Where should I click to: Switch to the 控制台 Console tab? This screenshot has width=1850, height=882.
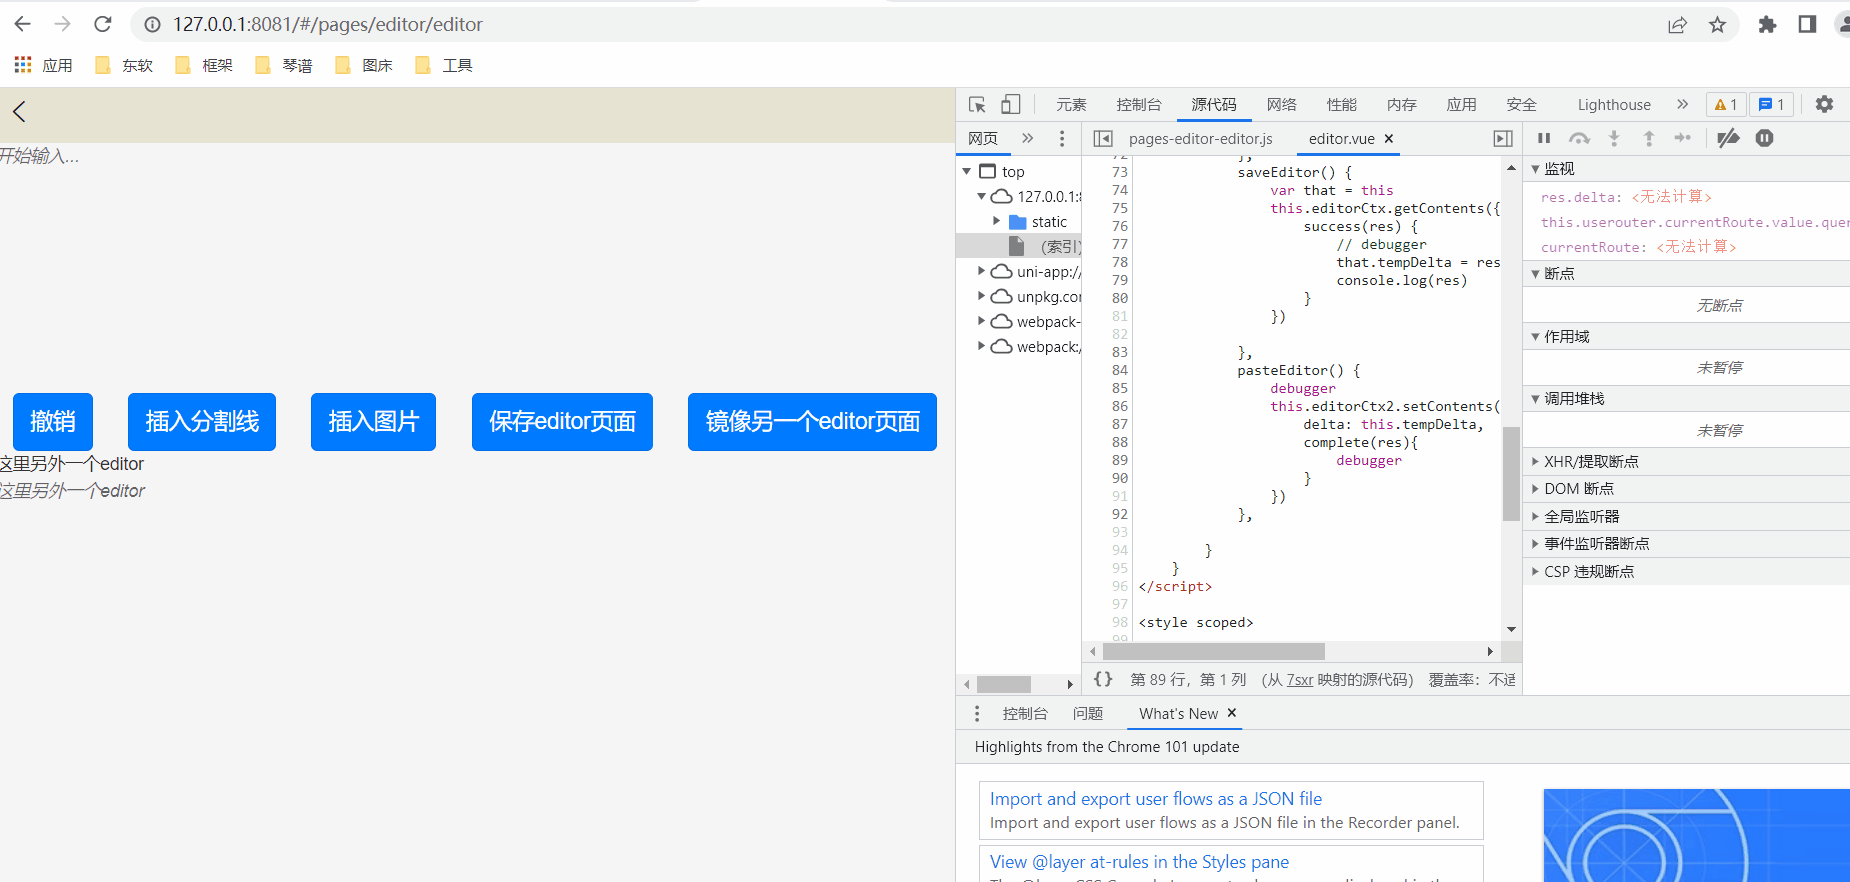point(1139,104)
